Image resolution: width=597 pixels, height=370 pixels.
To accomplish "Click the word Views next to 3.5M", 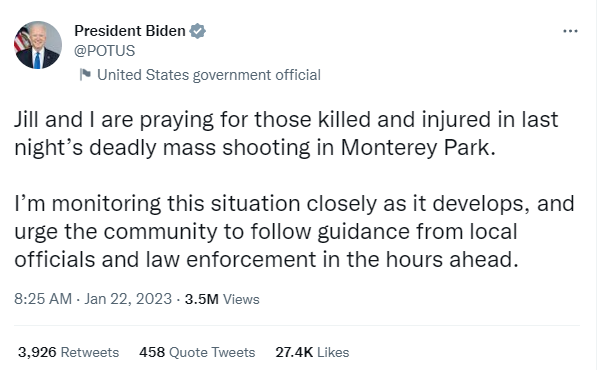I will [241, 299].
